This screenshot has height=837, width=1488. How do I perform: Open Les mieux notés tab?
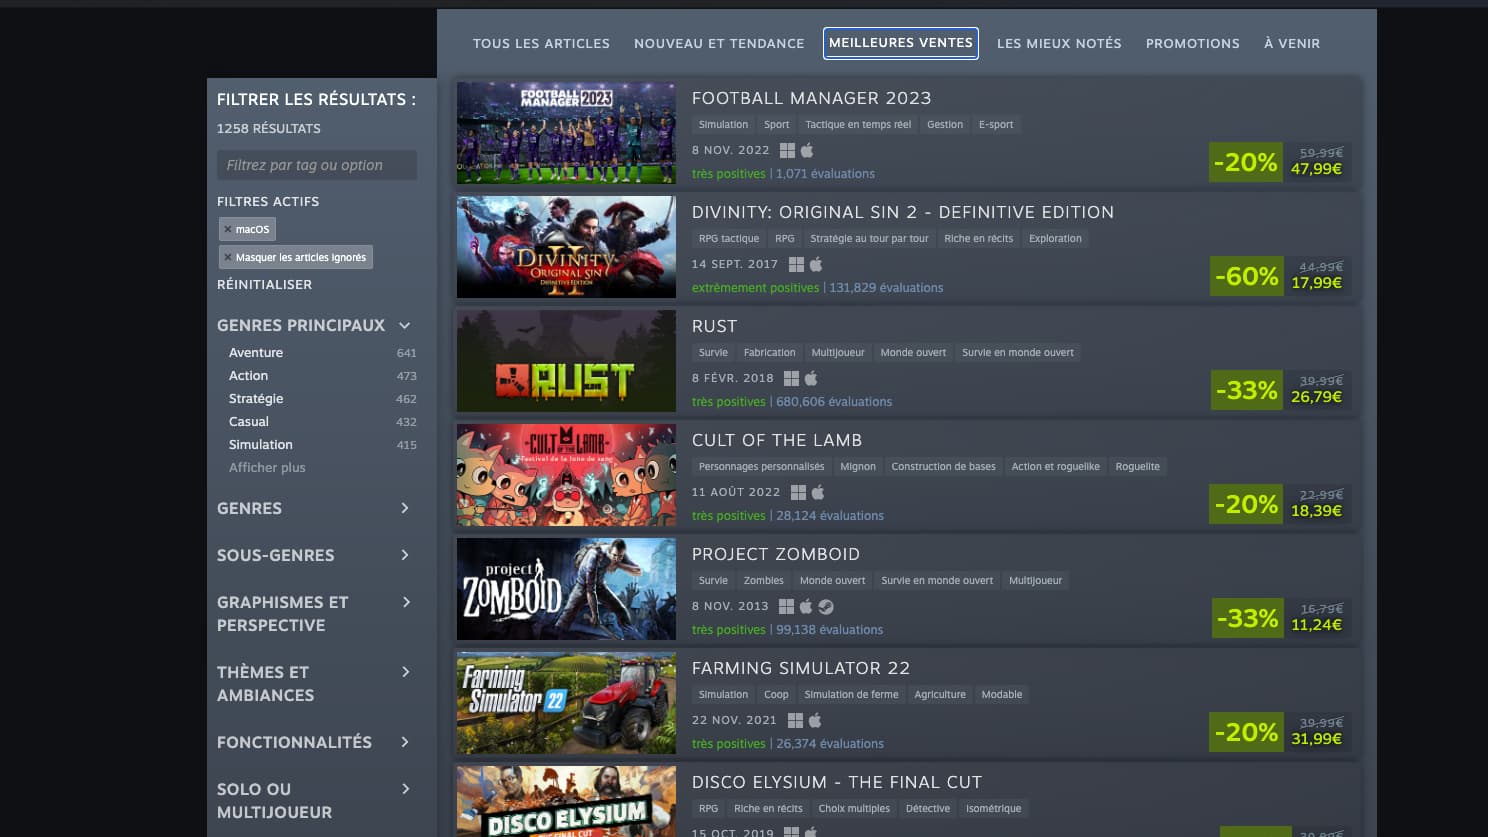pyautogui.click(x=1059, y=43)
